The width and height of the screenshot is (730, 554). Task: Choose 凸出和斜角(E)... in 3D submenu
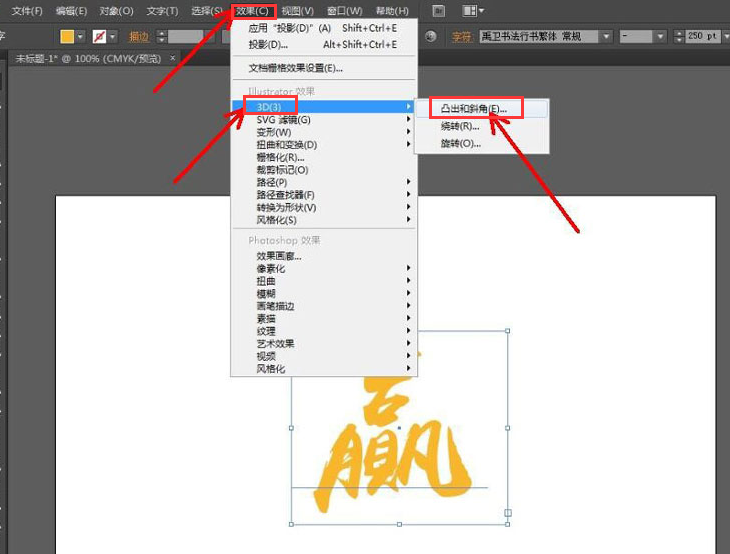481,109
